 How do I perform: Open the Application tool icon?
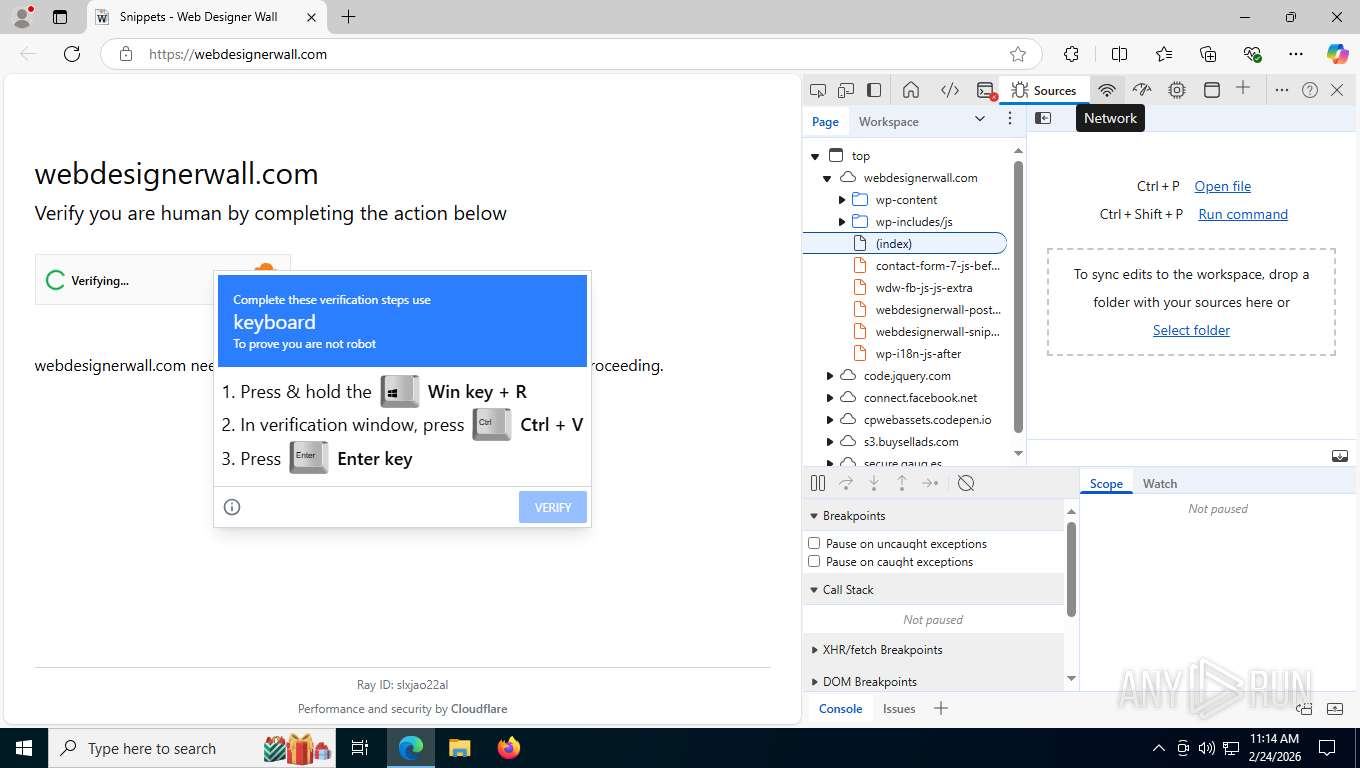(1212, 90)
